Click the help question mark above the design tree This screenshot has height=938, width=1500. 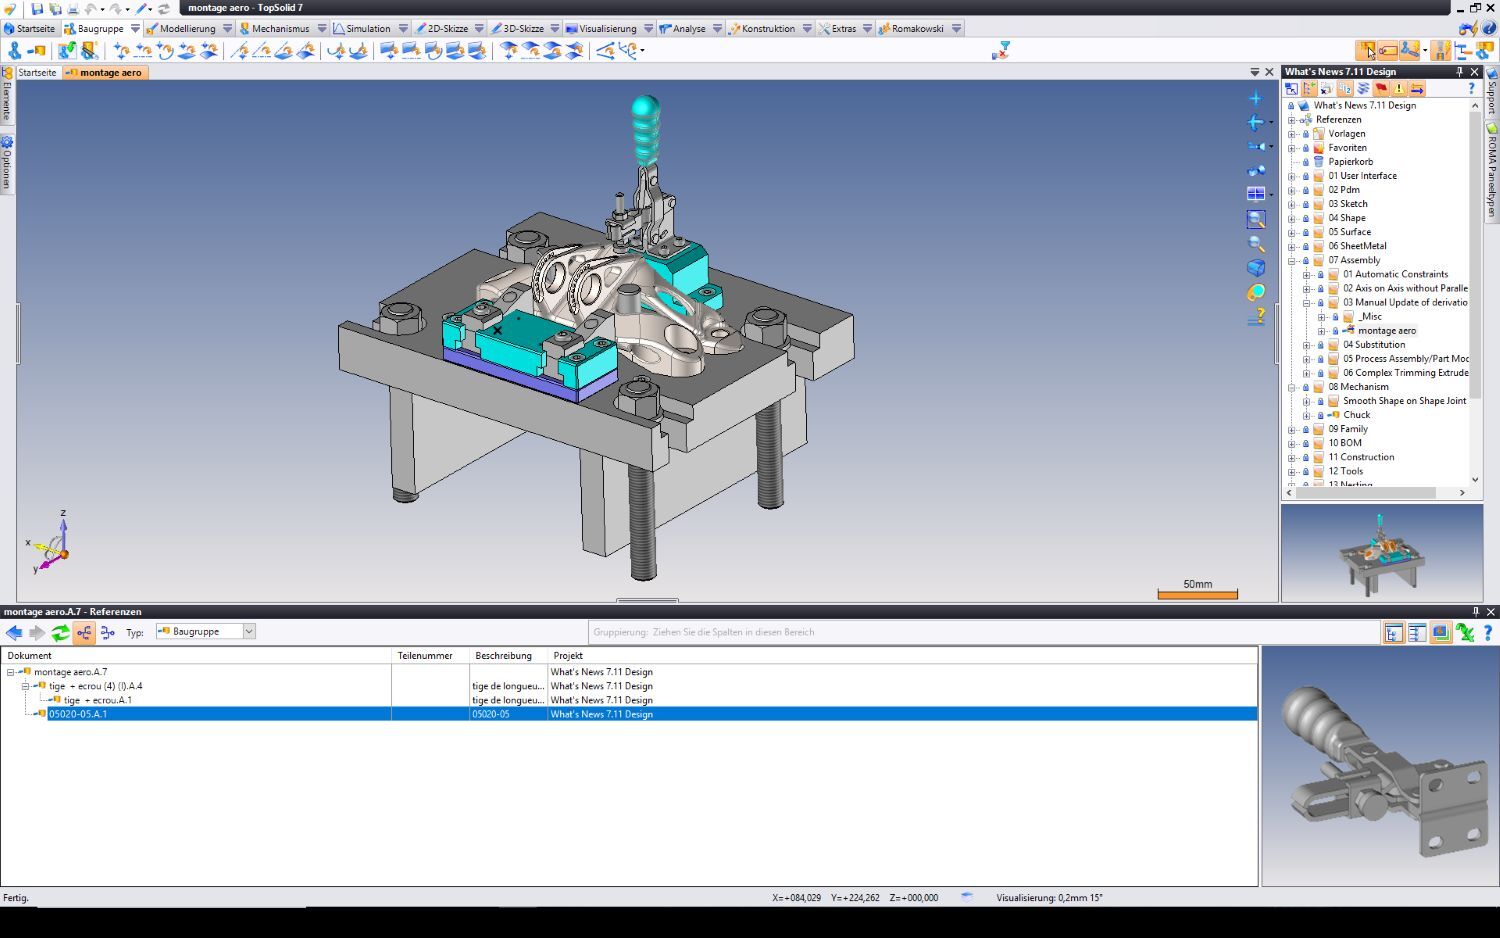[1471, 88]
